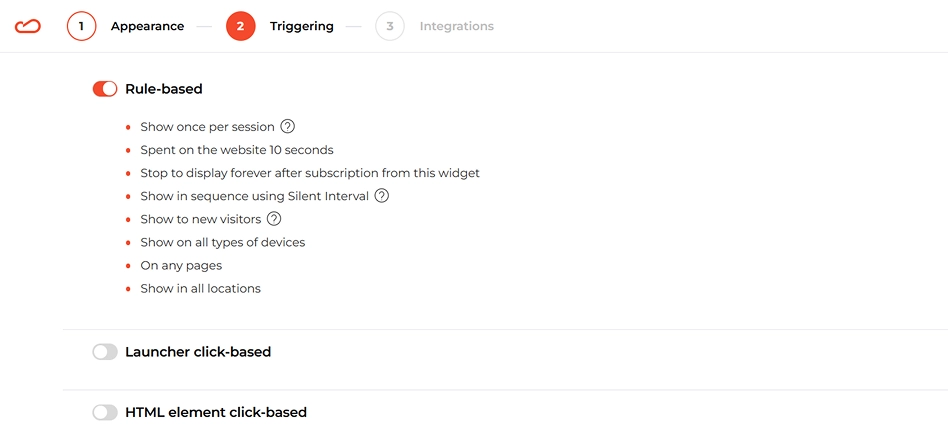Screen dimensions: 948x445
Task: Click step 3 grey circle icon
Action: click(390, 27)
